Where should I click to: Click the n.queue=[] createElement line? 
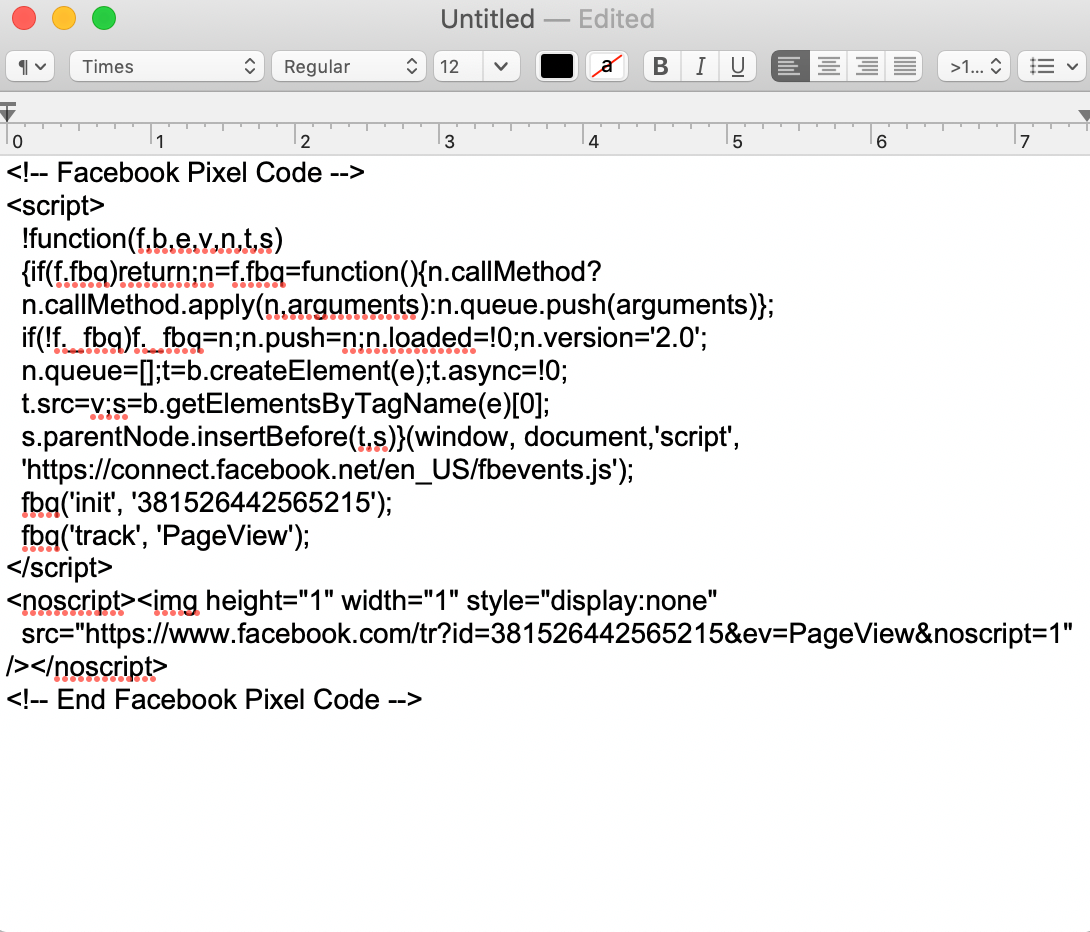coord(295,370)
